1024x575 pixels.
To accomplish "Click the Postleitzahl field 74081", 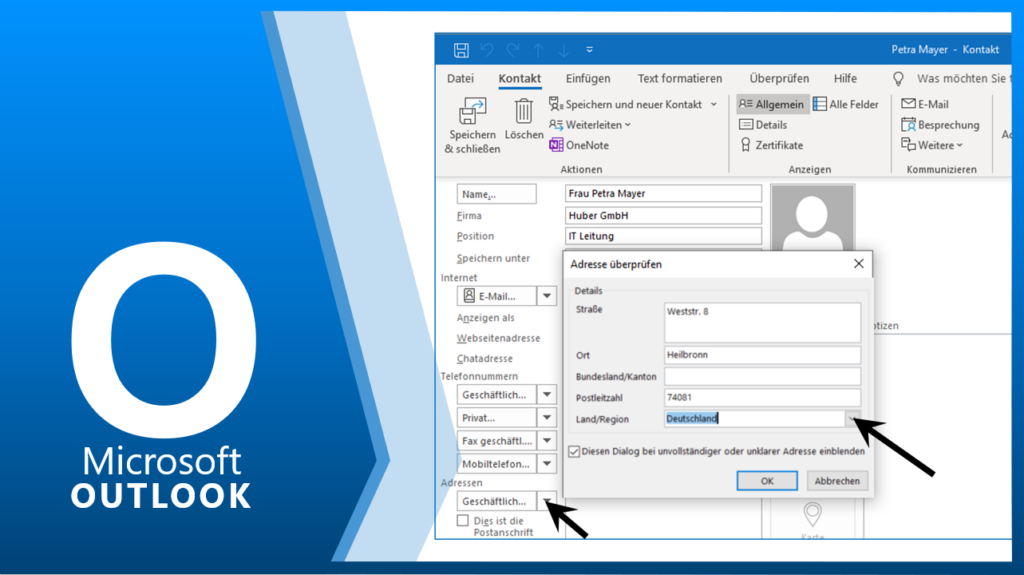I will click(x=762, y=397).
